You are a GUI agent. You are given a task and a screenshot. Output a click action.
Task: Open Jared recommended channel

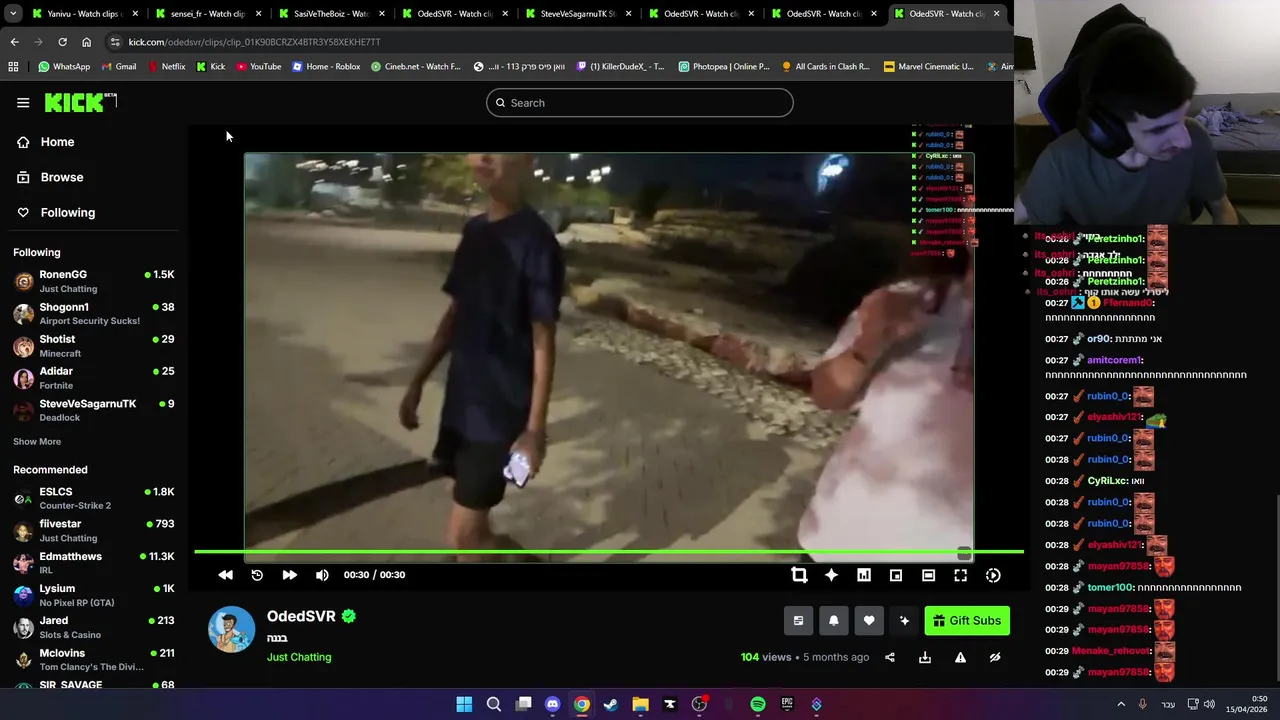coord(94,627)
